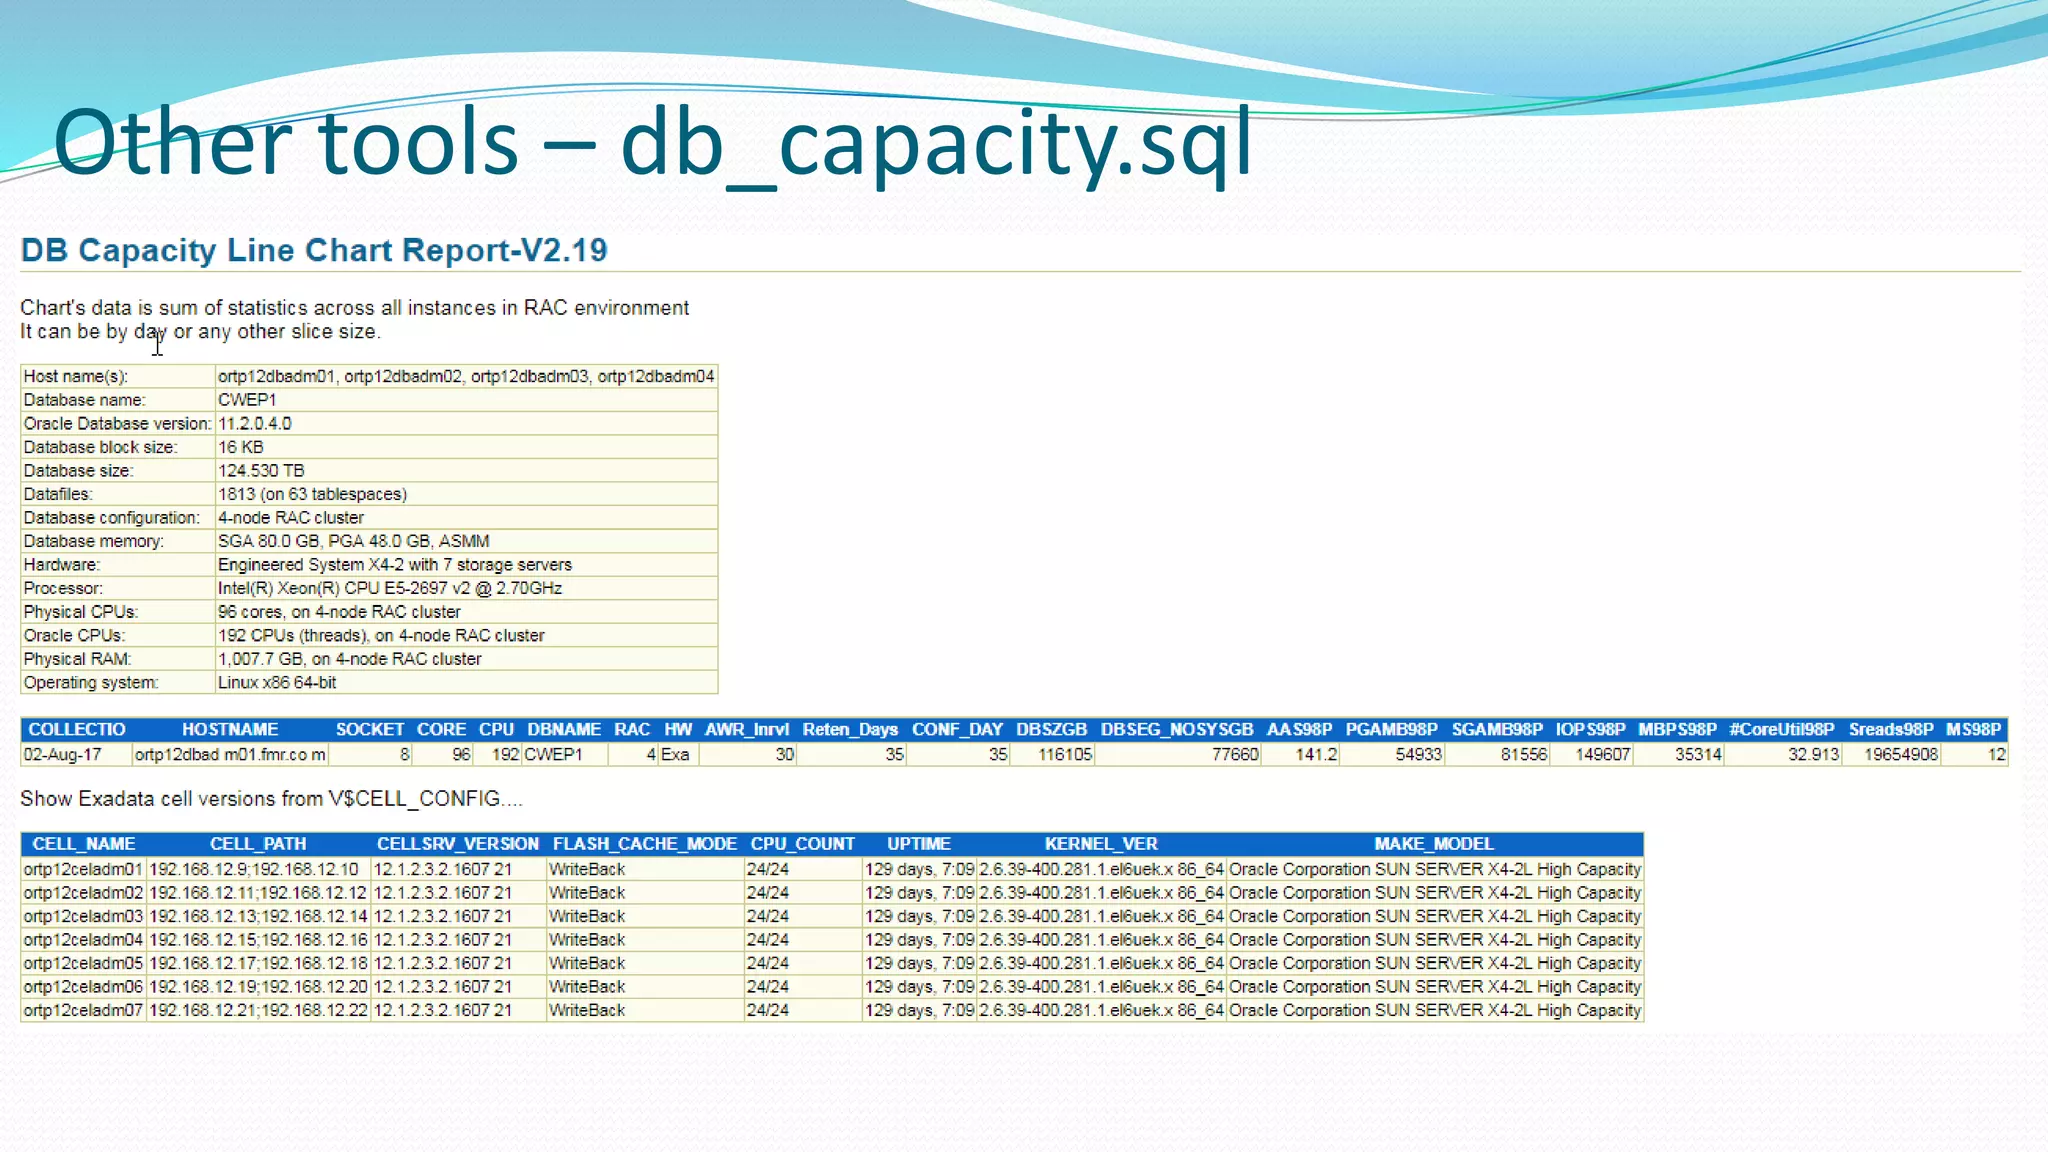Click the 'FLASH_CACHE_MODE' column header
Viewport: 2048px width, 1152px height.
(x=645, y=844)
